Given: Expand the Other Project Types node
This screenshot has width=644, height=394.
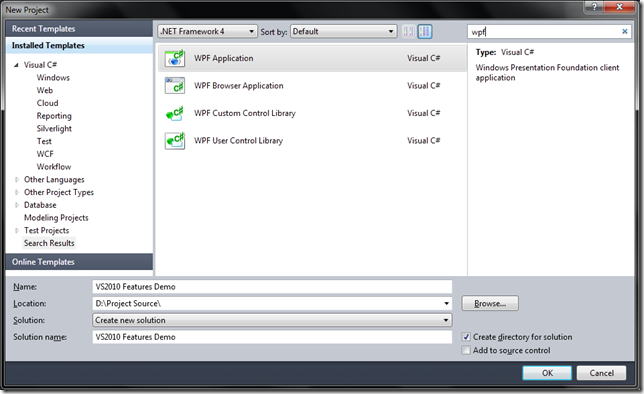Looking at the screenshot, I should point(16,192).
